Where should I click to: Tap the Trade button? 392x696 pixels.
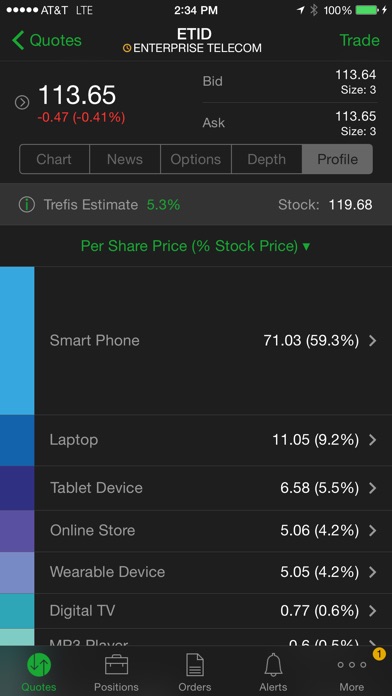[x=360, y=40]
